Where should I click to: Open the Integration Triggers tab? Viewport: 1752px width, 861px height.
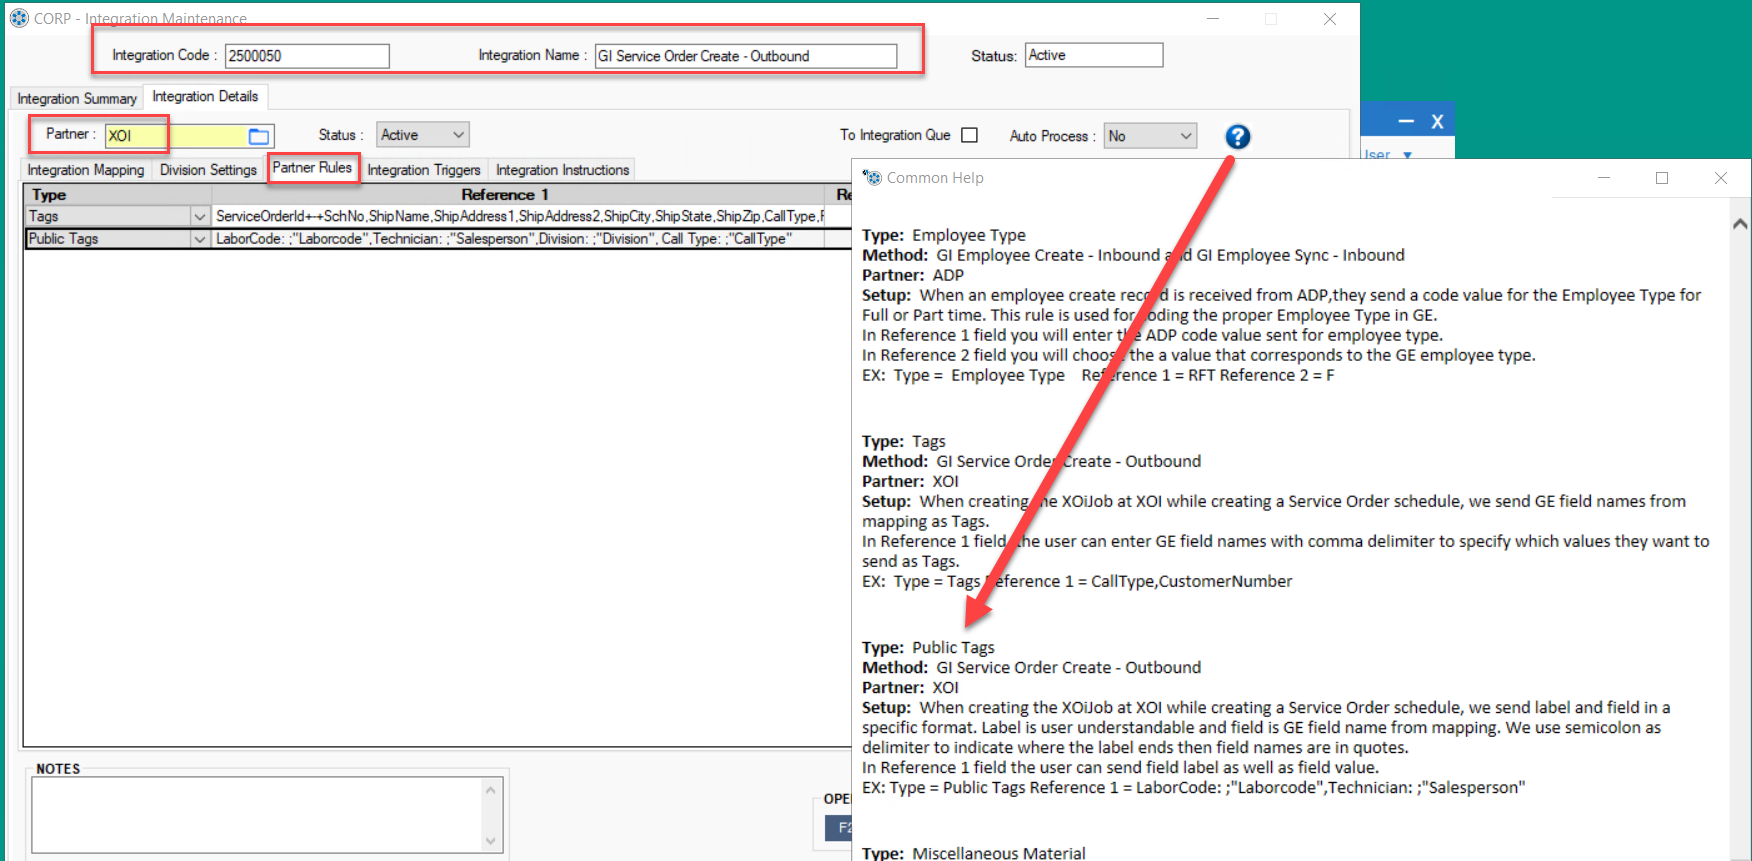[423, 170]
